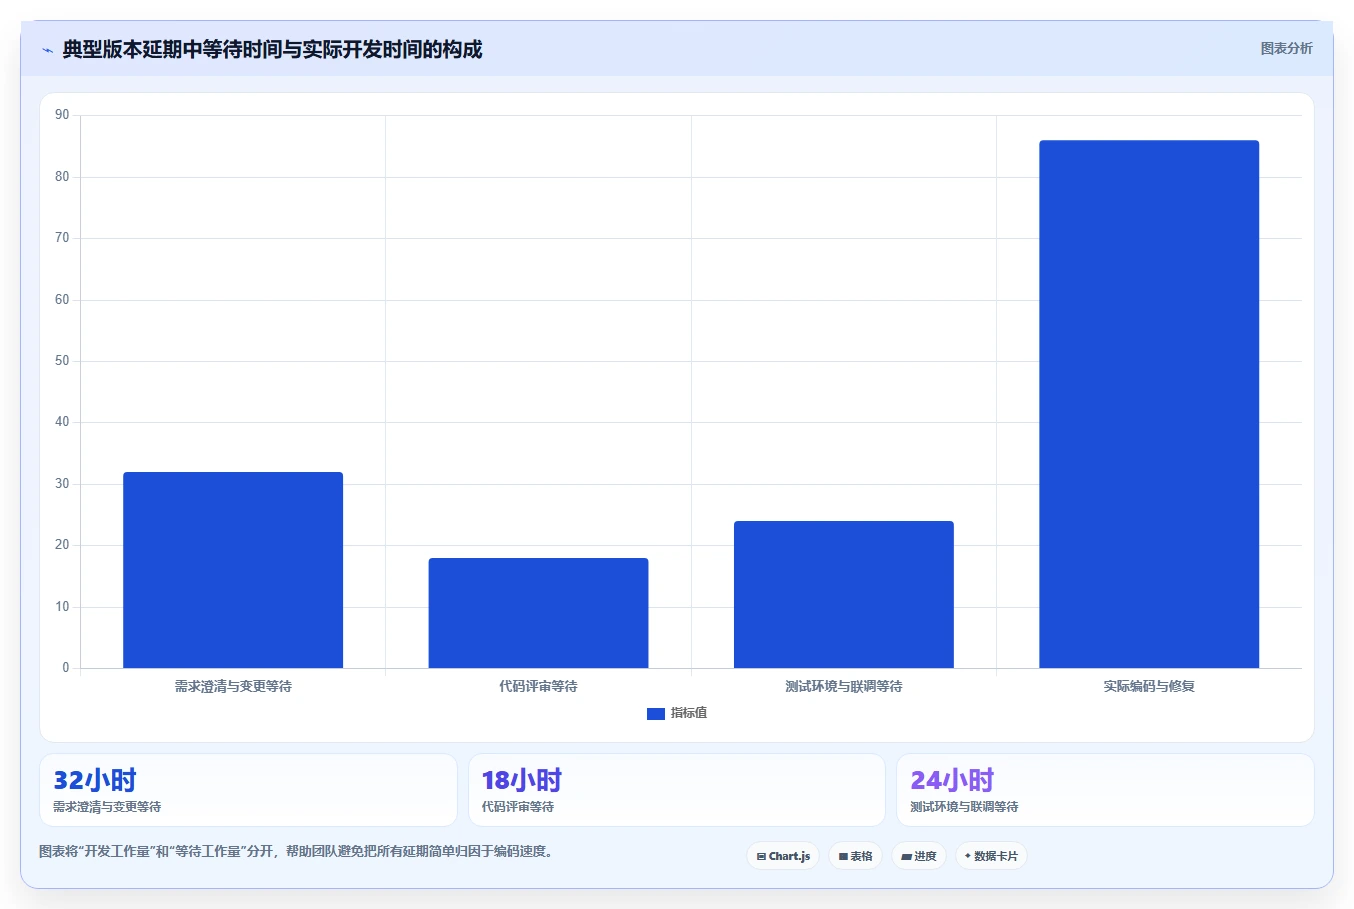The width and height of the screenshot is (1354, 909).
Task: Click x-axis label 实际编码与修复
Action: pos(1149,686)
